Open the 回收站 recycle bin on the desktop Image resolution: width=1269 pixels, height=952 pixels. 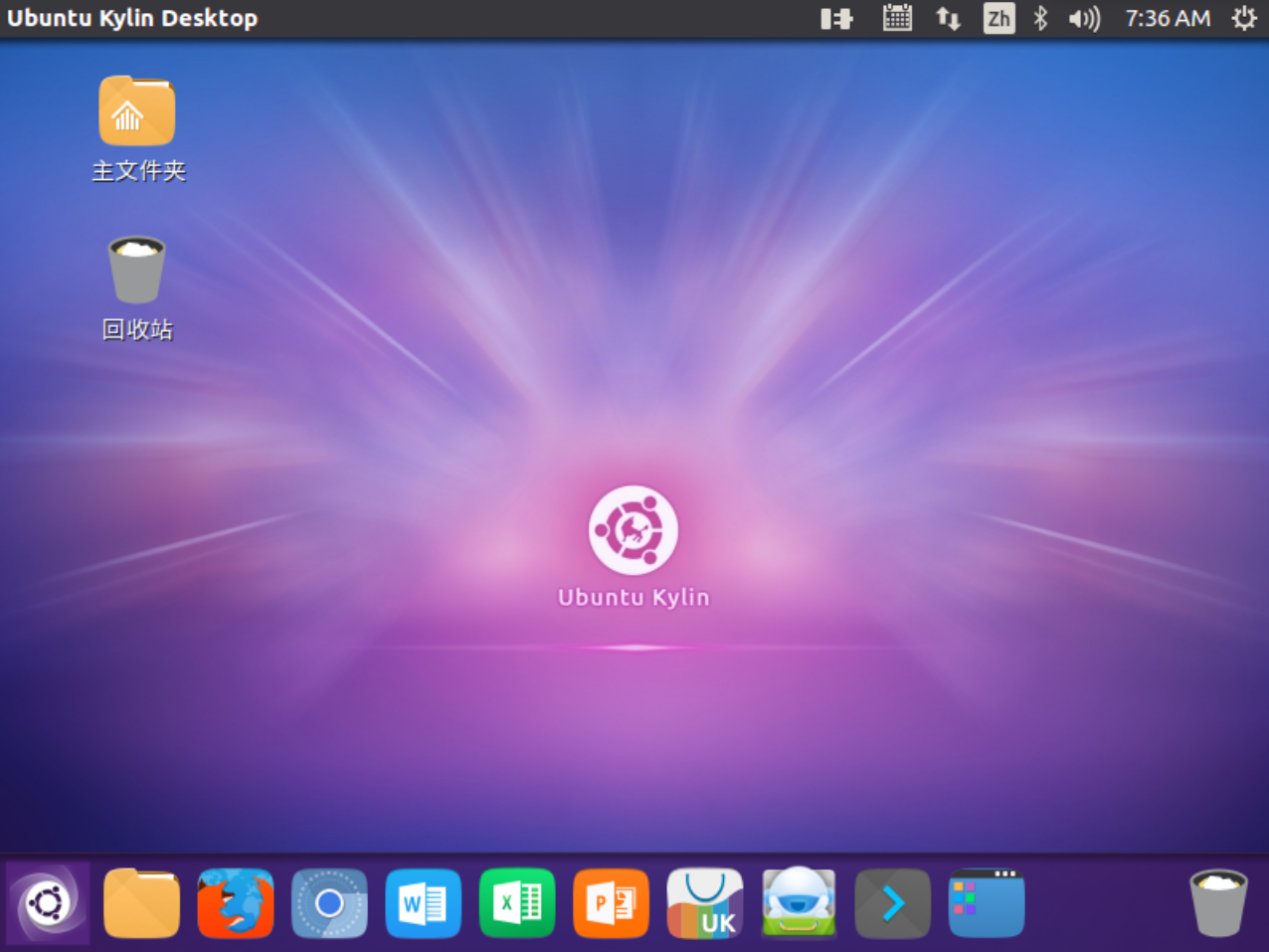(x=137, y=270)
